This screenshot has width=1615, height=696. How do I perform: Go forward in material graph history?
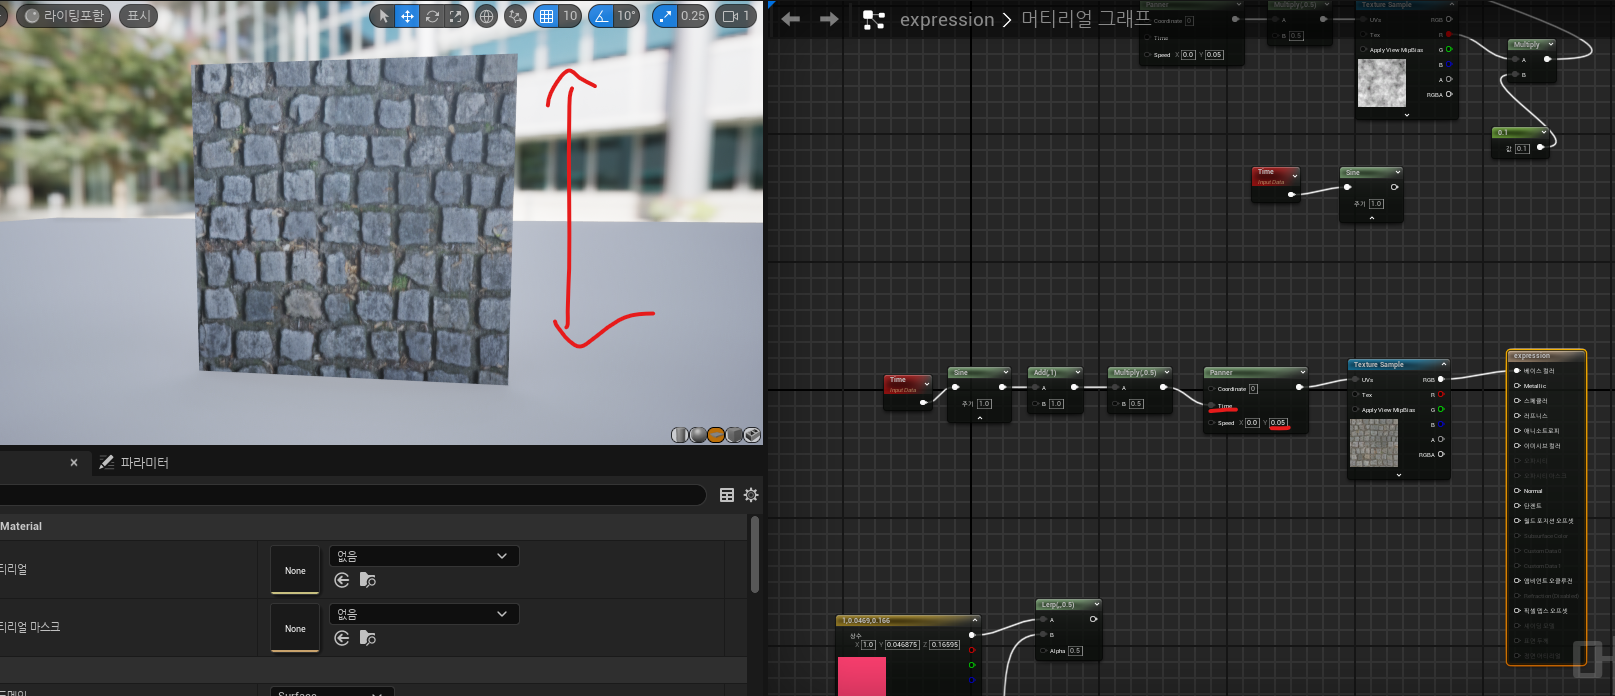pos(829,19)
